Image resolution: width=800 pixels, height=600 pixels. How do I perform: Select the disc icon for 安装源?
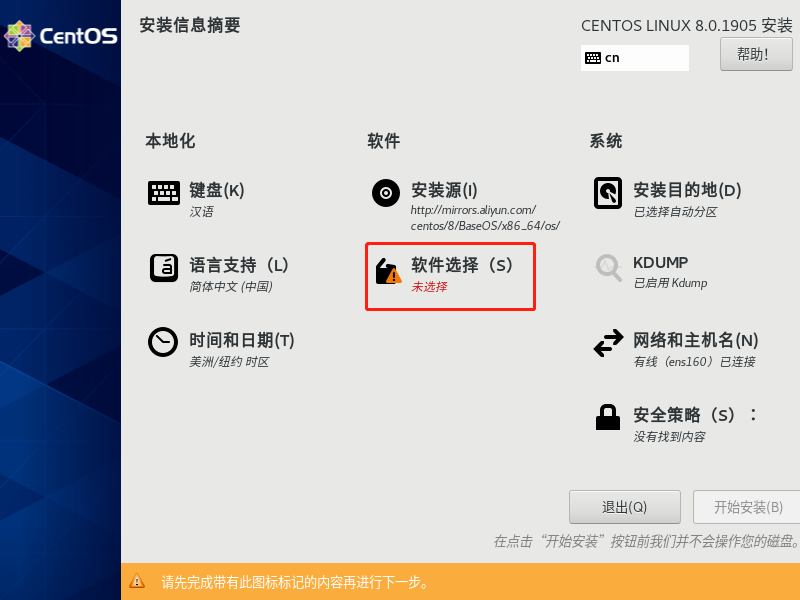386,193
